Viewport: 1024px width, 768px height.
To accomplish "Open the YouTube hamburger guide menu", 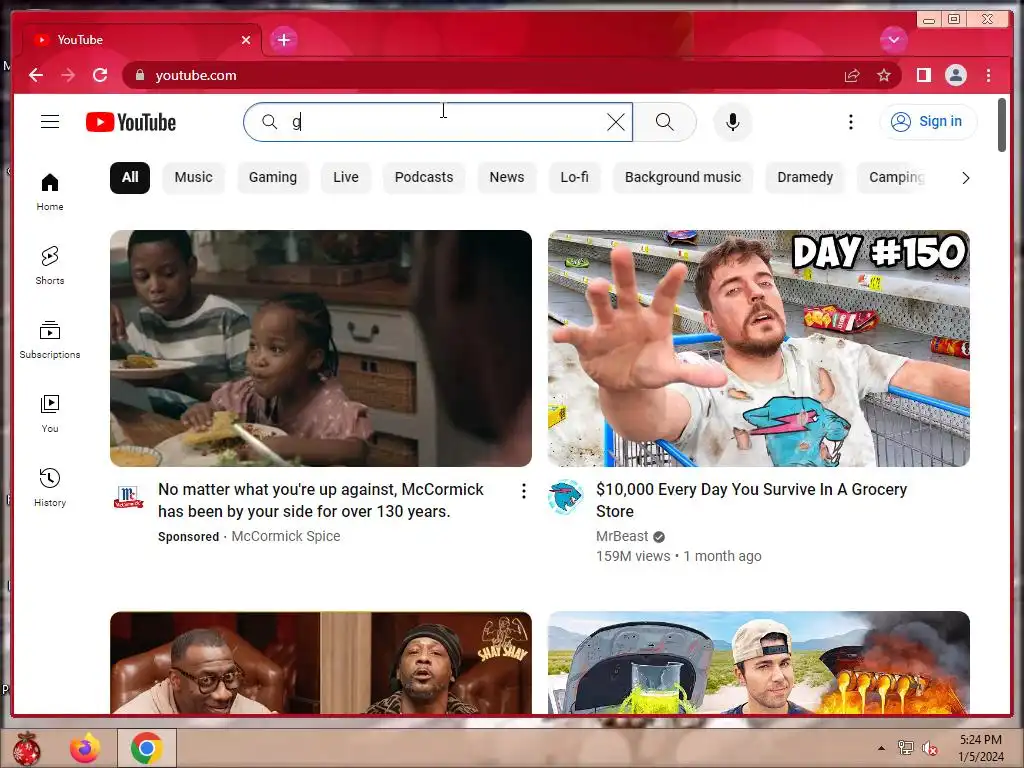I will (x=50, y=121).
